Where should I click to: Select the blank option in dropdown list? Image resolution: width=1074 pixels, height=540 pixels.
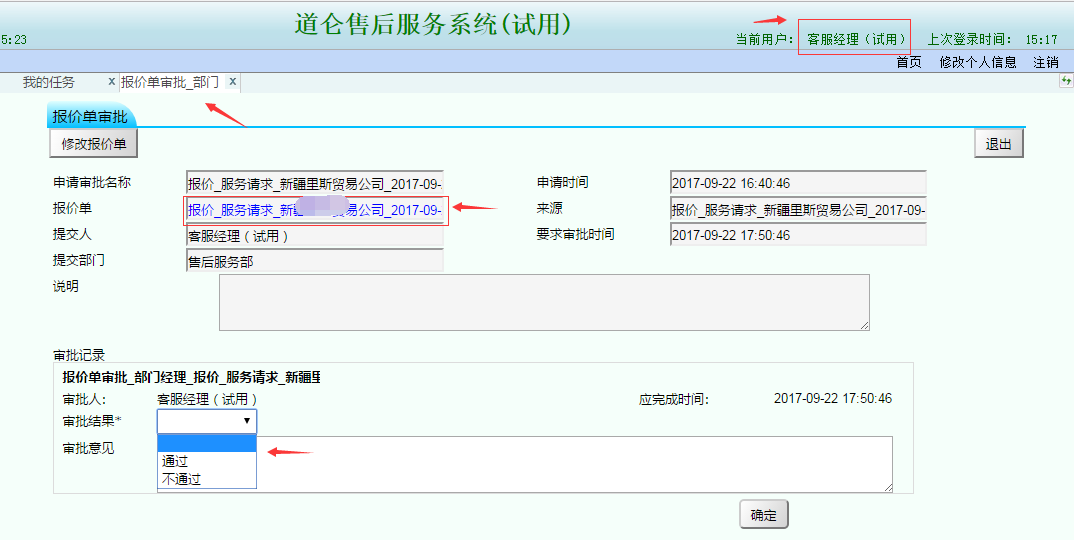(x=207, y=444)
